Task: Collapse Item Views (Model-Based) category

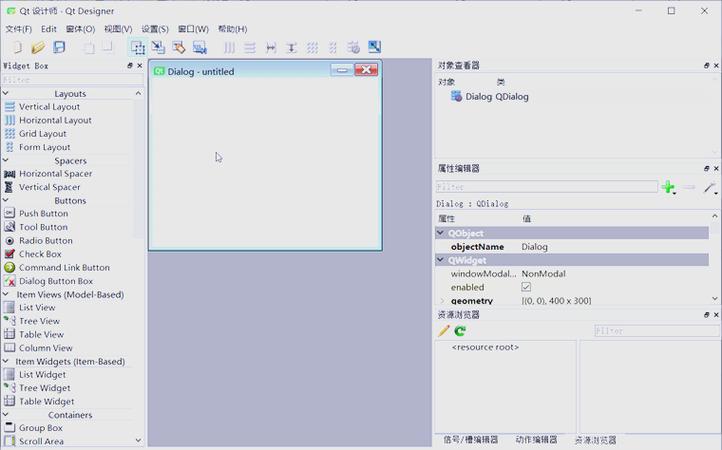Action: coord(6,294)
